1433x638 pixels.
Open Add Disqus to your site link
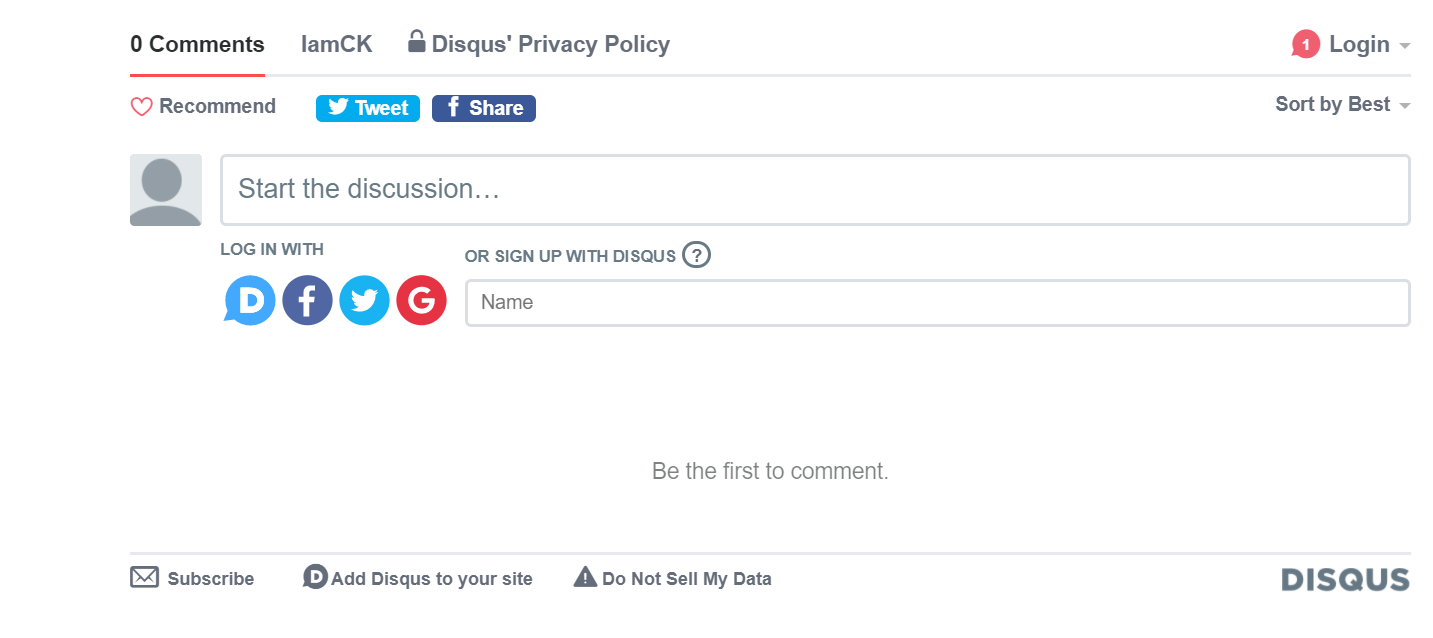click(x=431, y=579)
